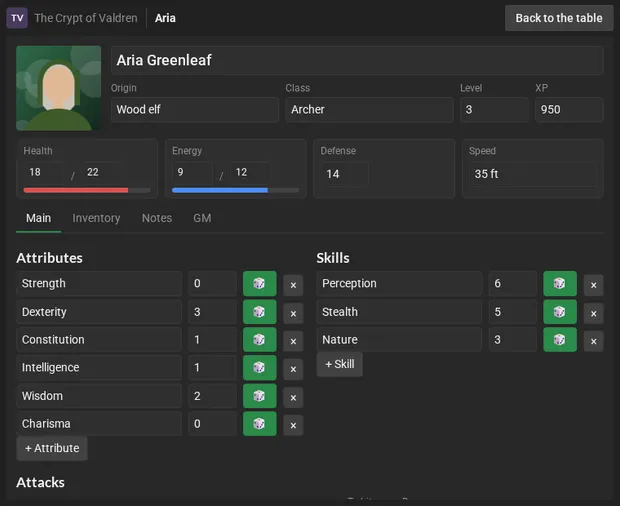Roll the Intelligence attribute dice
620x506 pixels.
click(259, 368)
